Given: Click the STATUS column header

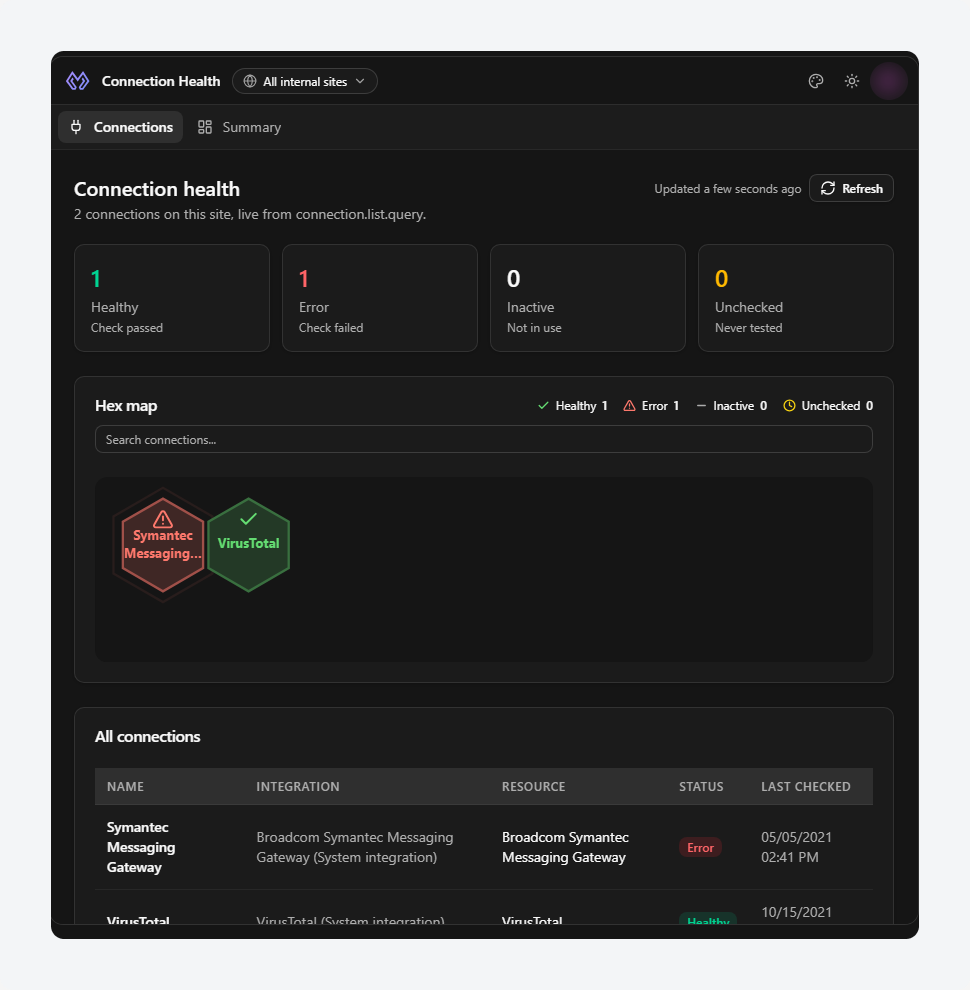Looking at the screenshot, I should pos(701,787).
